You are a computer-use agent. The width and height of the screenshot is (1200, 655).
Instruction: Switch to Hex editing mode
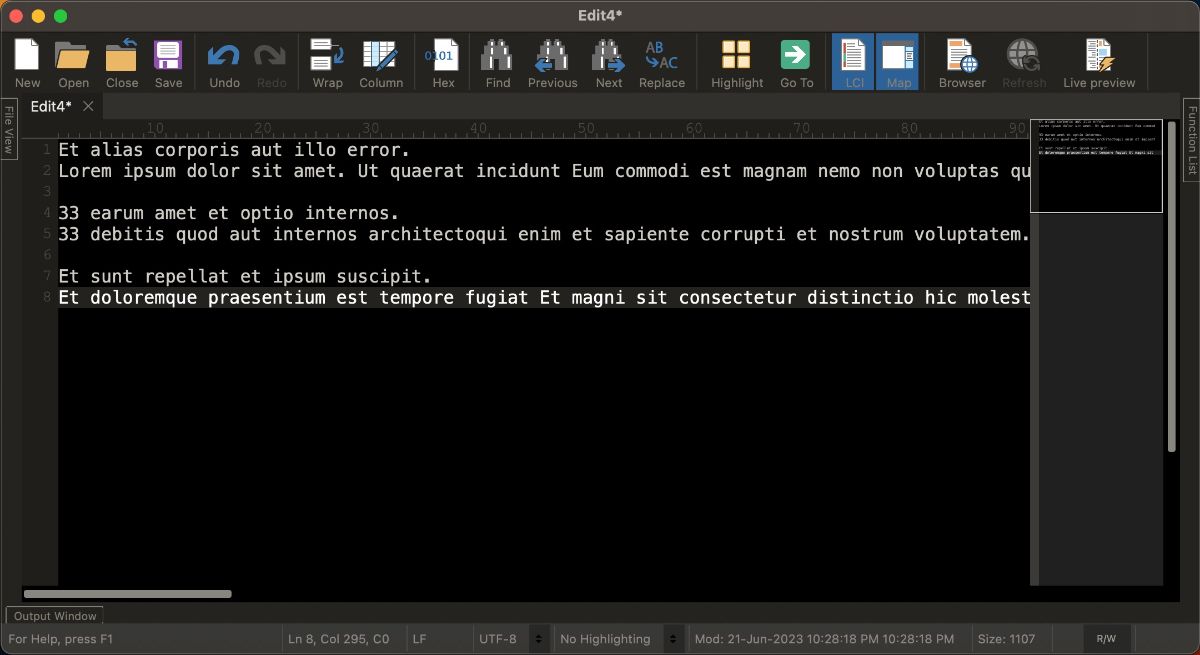tap(443, 62)
